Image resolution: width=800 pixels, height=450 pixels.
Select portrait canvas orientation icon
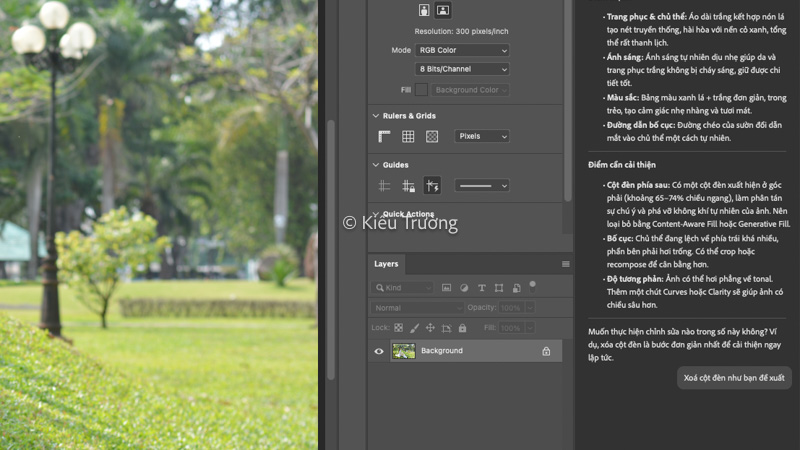pos(423,10)
